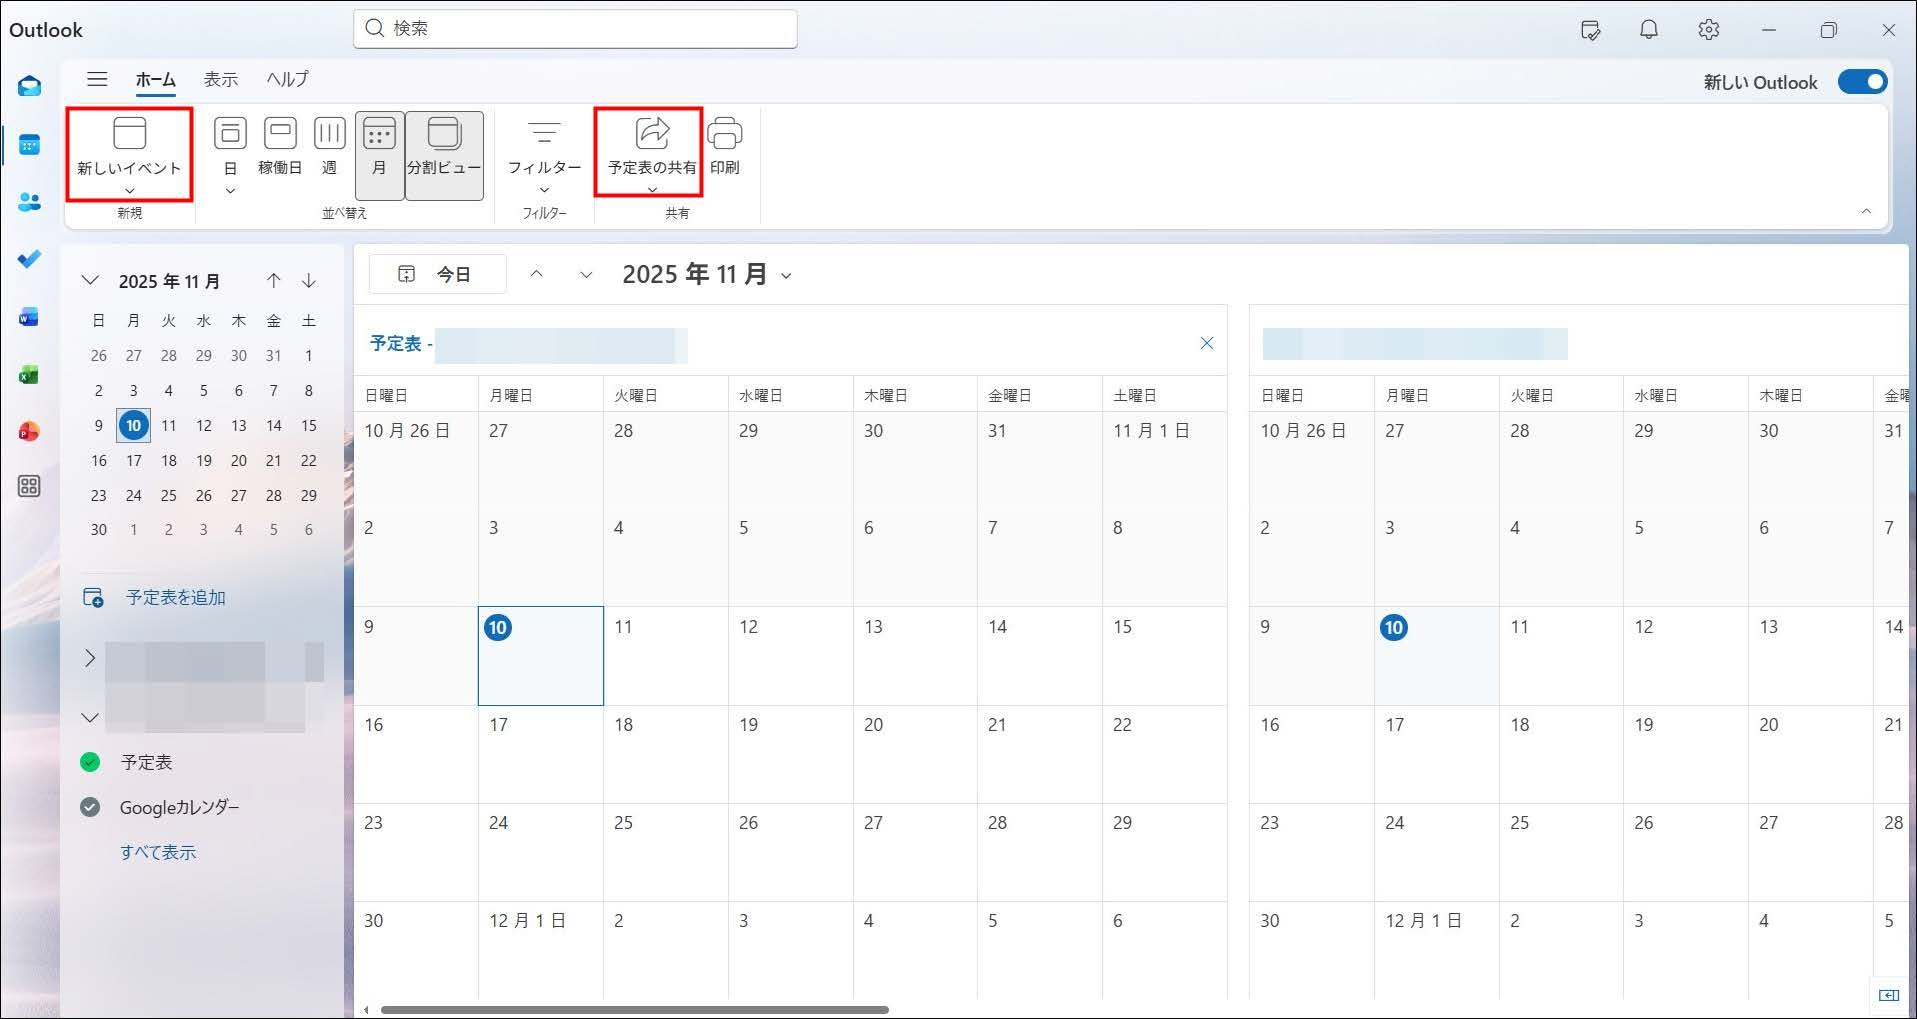Uncheck the 予定表 calendar checkbox
The height and width of the screenshot is (1019, 1917).
click(x=90, y=762)
